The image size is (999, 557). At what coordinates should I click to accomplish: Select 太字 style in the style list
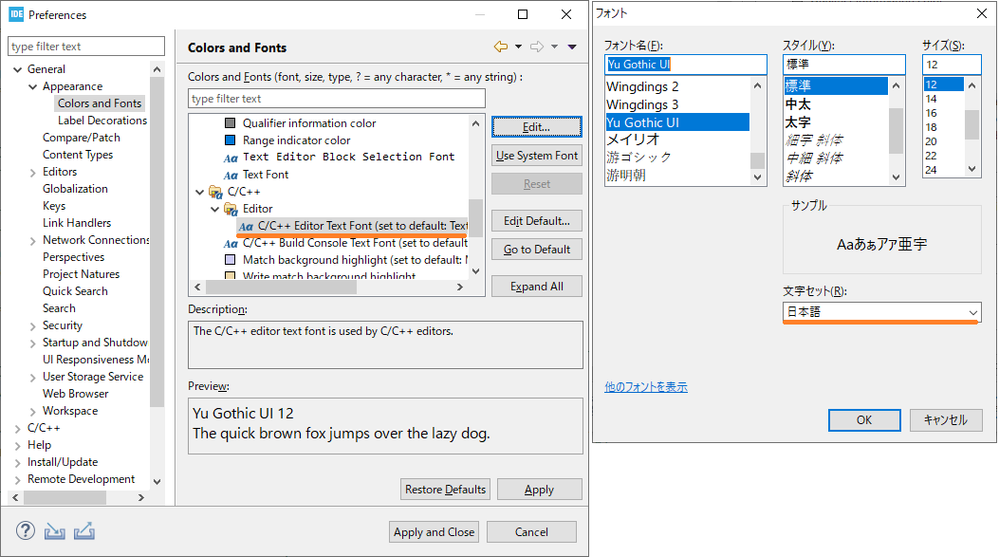[x=835, y=122]
